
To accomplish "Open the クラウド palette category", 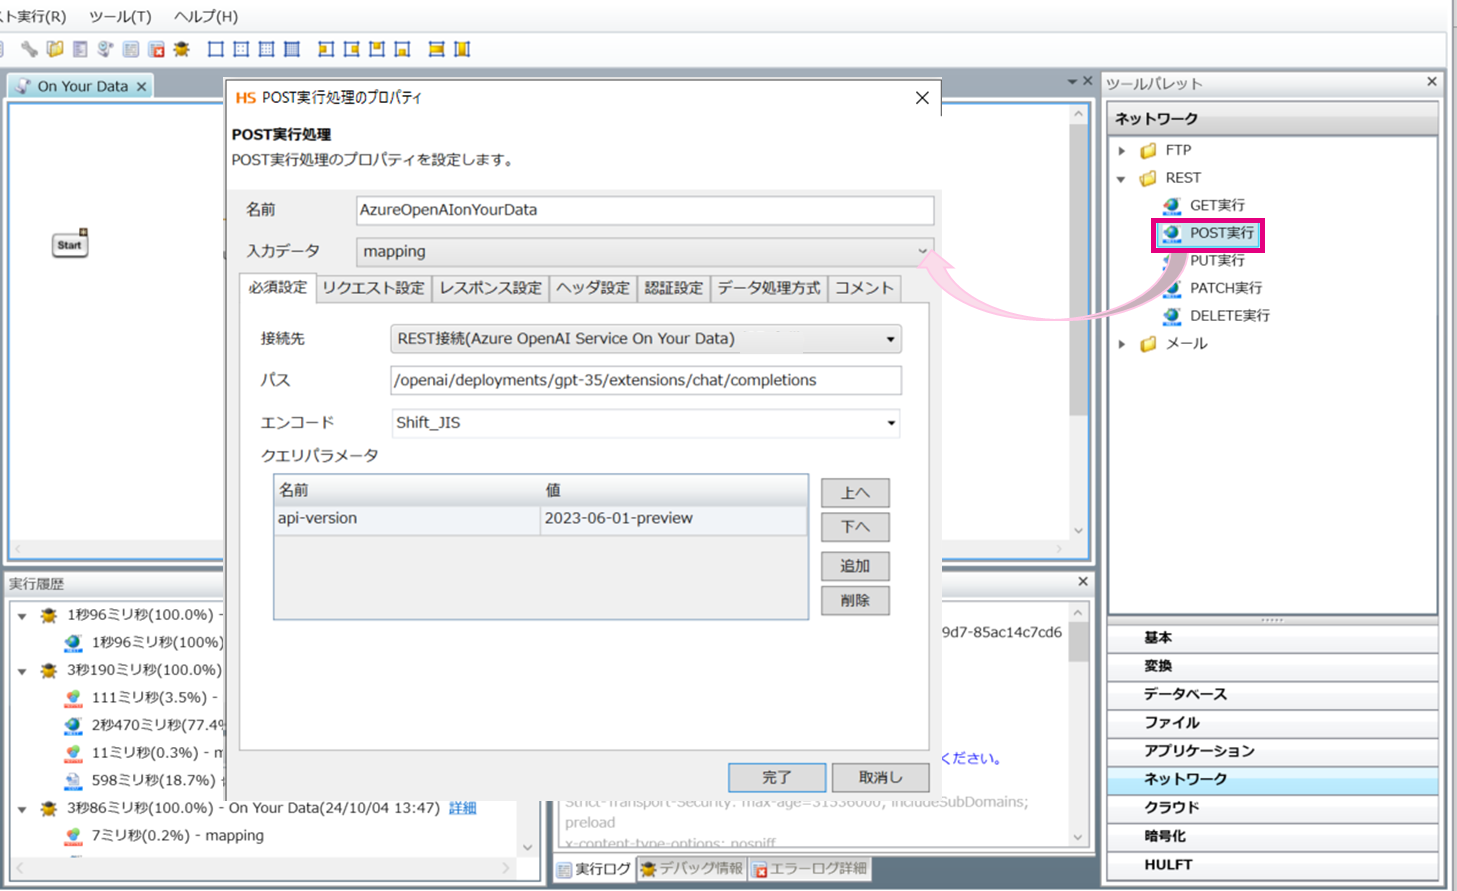I will (x=1272, y=808).
